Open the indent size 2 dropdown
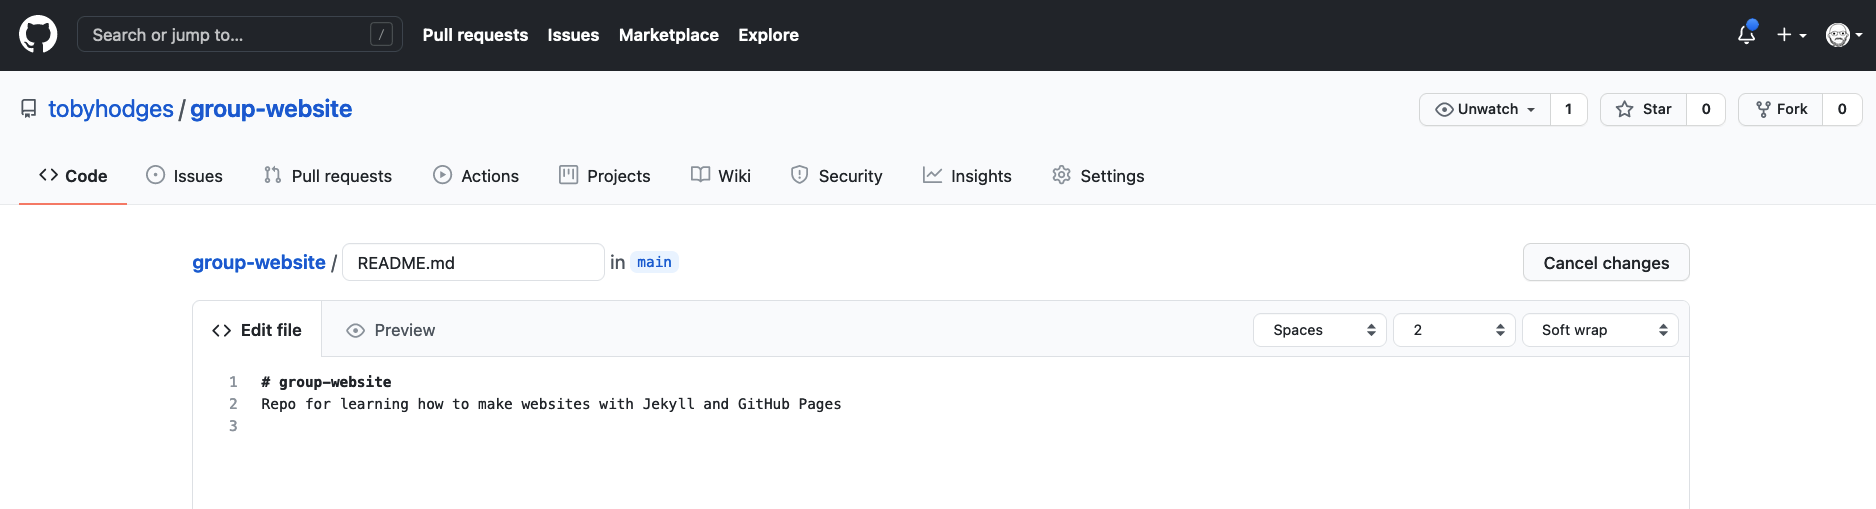The width and height of the screenshot is (1876, 509). click(x=1455, y=330)
